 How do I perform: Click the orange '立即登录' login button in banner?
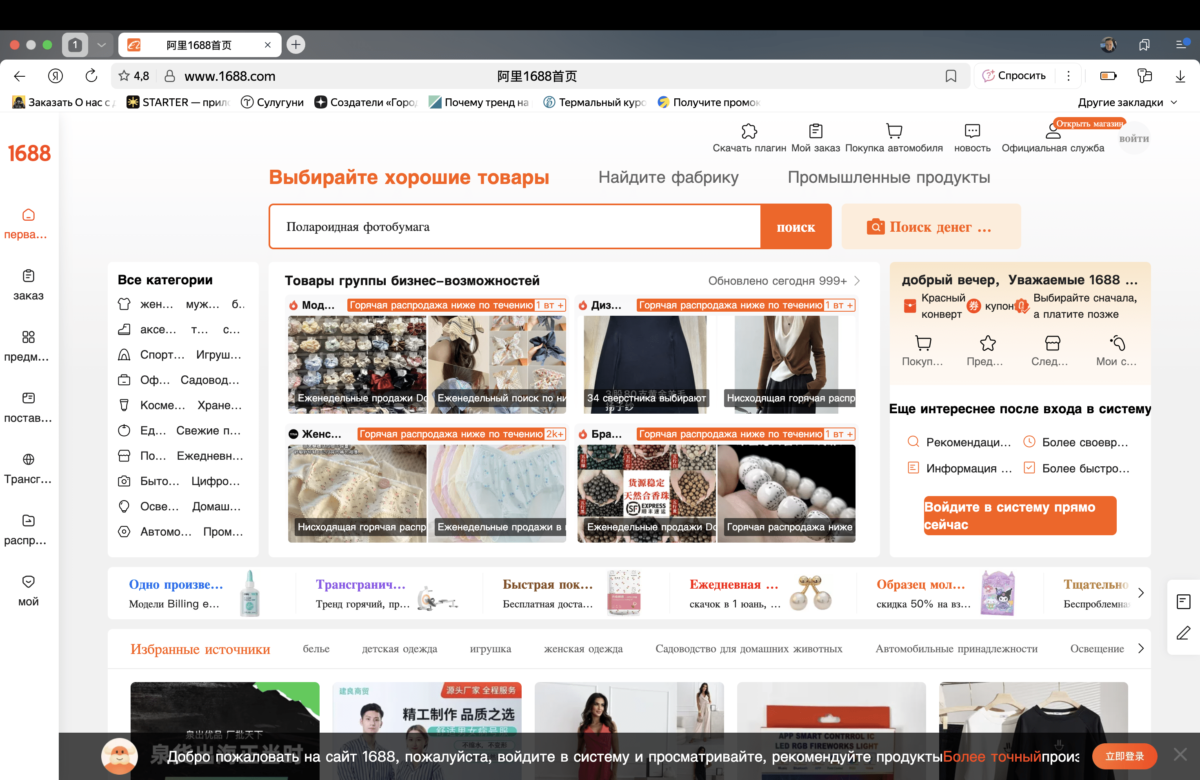click(1125, 756)
